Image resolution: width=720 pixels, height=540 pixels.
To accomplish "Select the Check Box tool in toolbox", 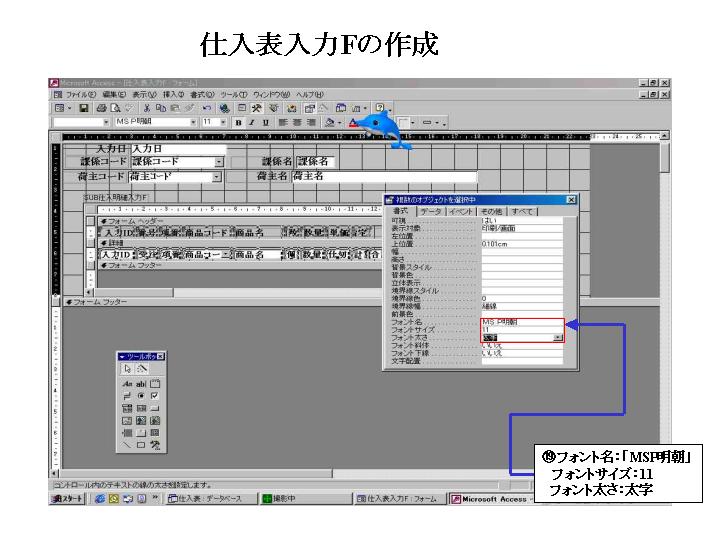I will [x=155, y=396].
